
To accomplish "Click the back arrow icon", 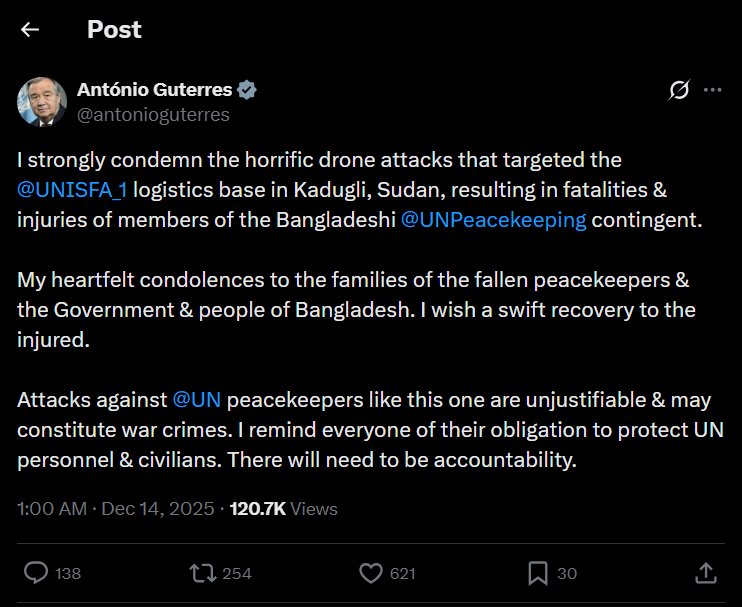I will [x=30, y=30].
